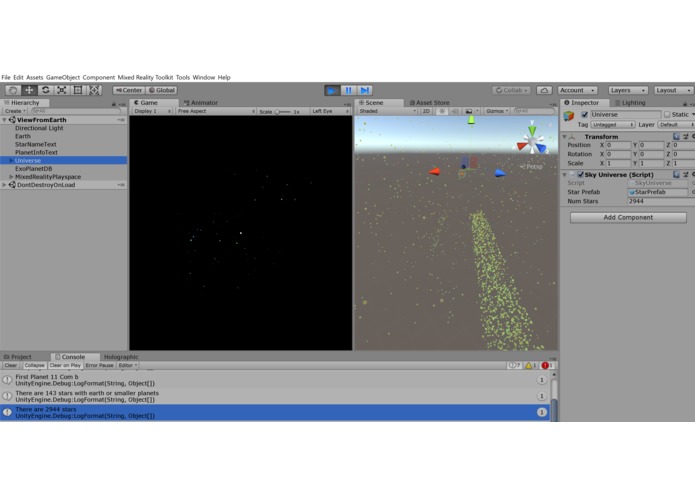Toggle 2D scene view mode

tap(426, 111)
